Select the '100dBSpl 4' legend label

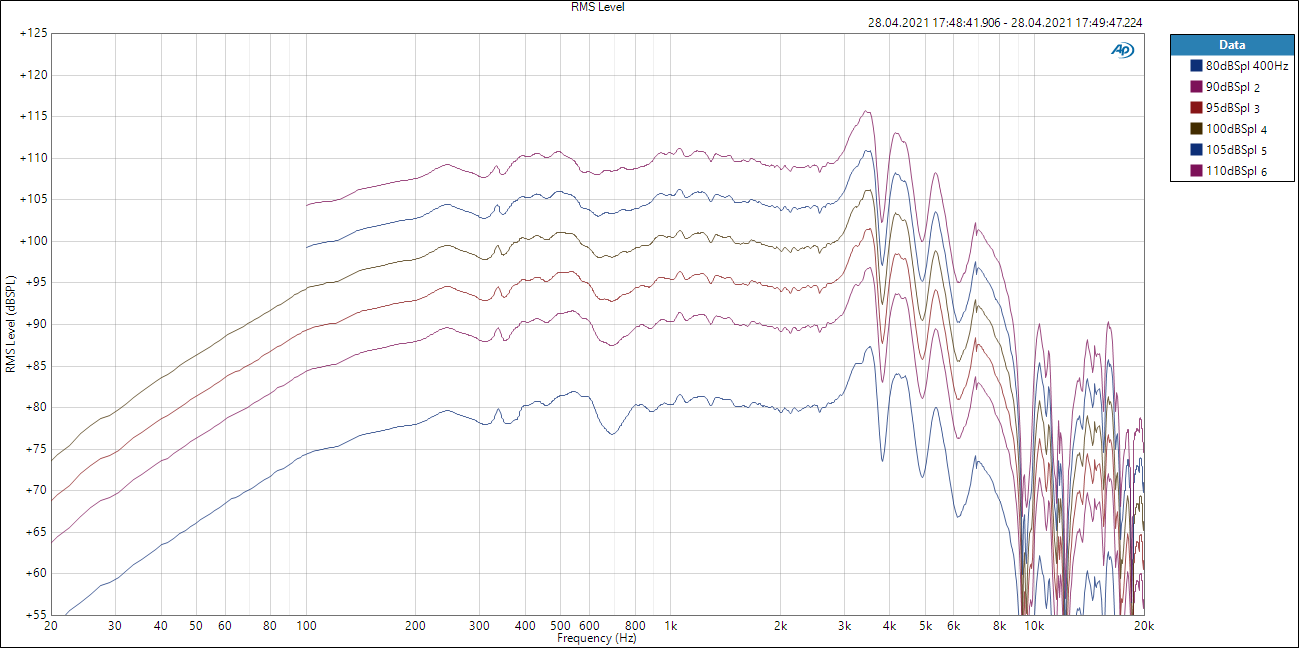pos(1236,129)
